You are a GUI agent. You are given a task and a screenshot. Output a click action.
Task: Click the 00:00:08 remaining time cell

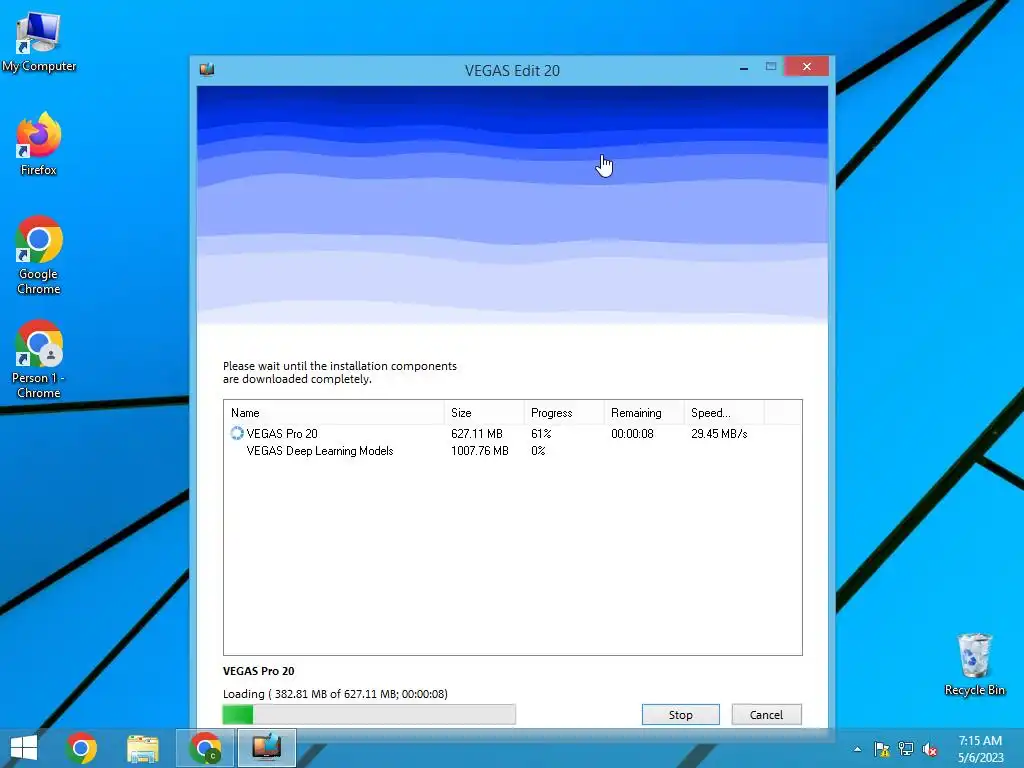[632, 434]
